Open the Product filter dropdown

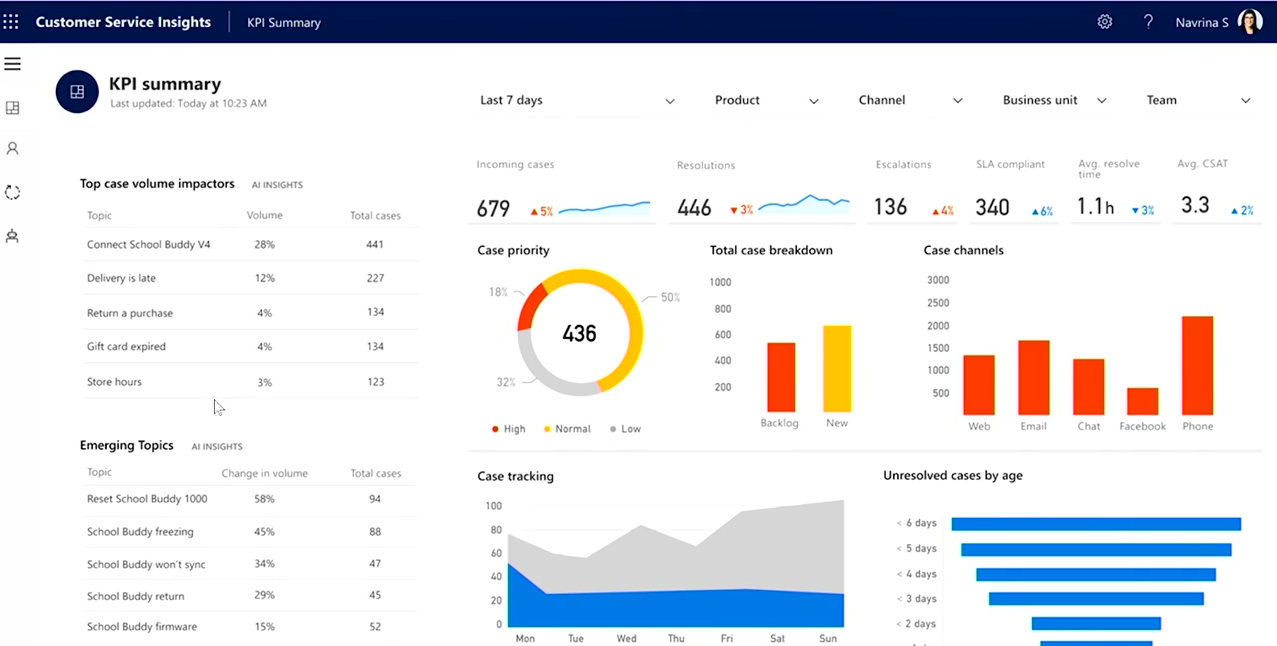[766, 100]
